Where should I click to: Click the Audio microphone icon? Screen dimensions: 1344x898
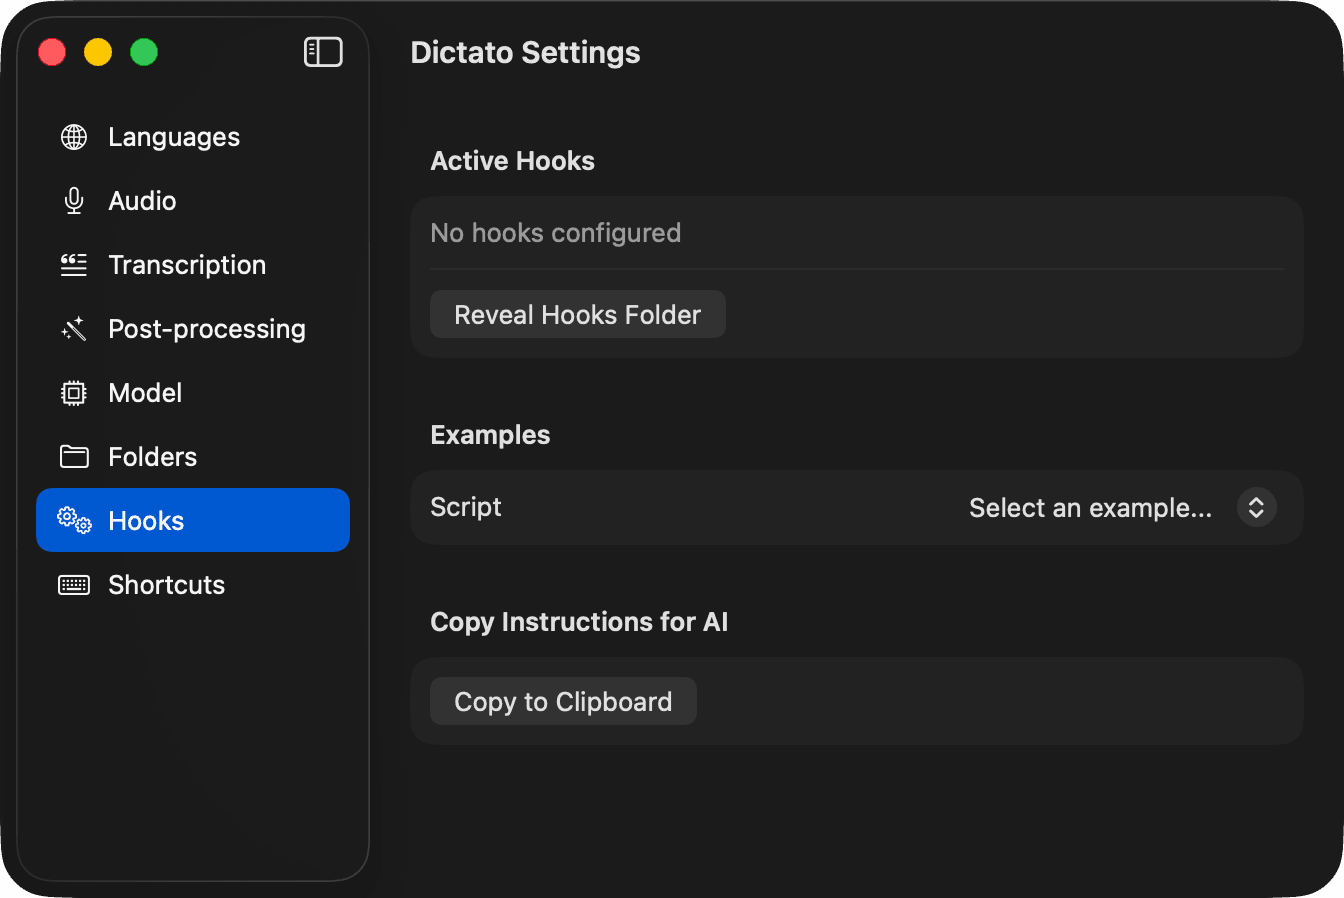(x=73, y=200)
